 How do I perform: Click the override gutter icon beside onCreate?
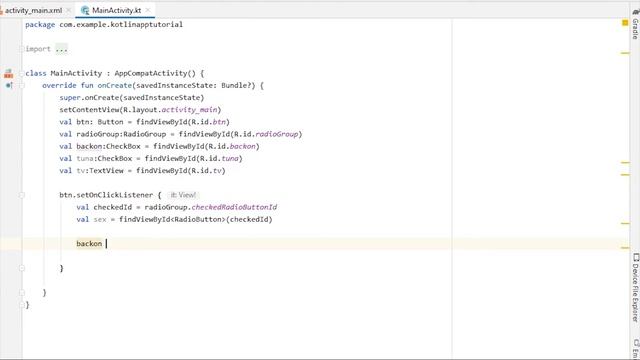pos(9,85)
